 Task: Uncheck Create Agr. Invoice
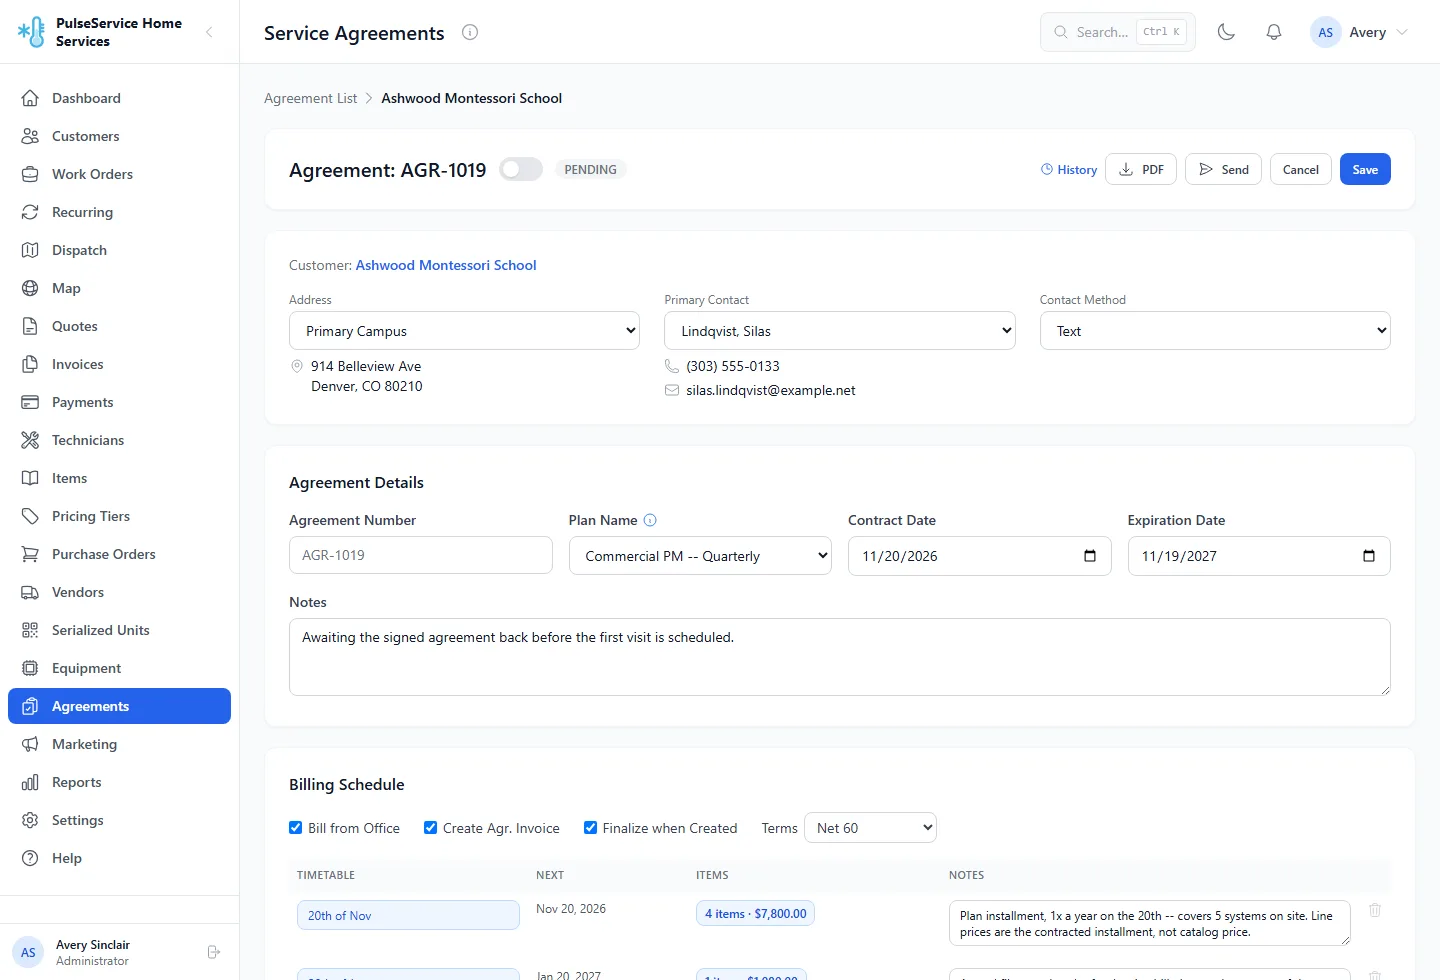point(431,828)
